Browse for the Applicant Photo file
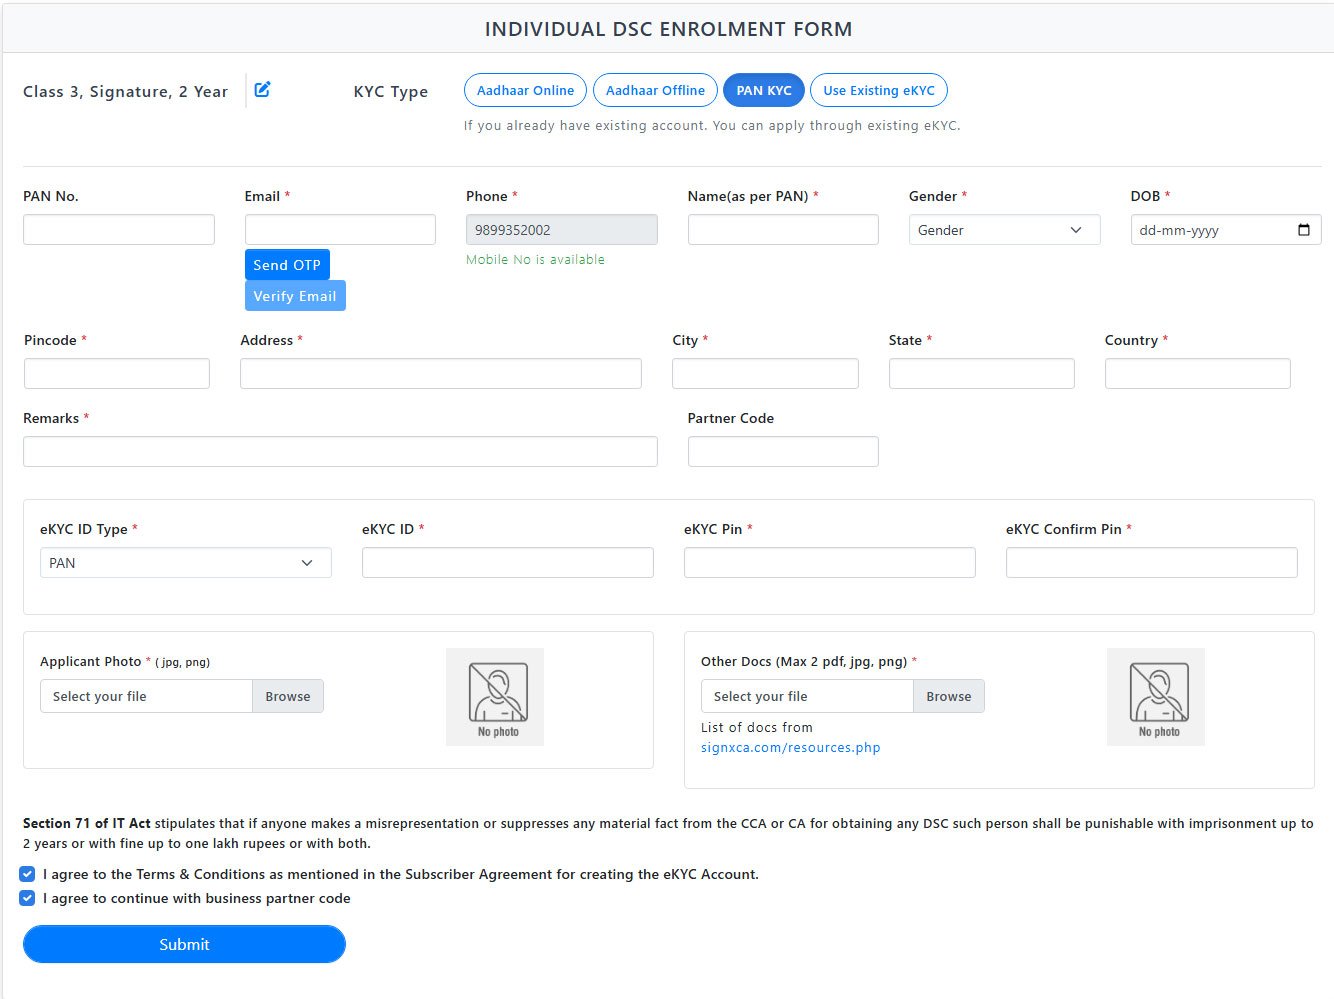Image resolution: width=1334 pixels, height=999 pixels. click(x=288, y=696)
